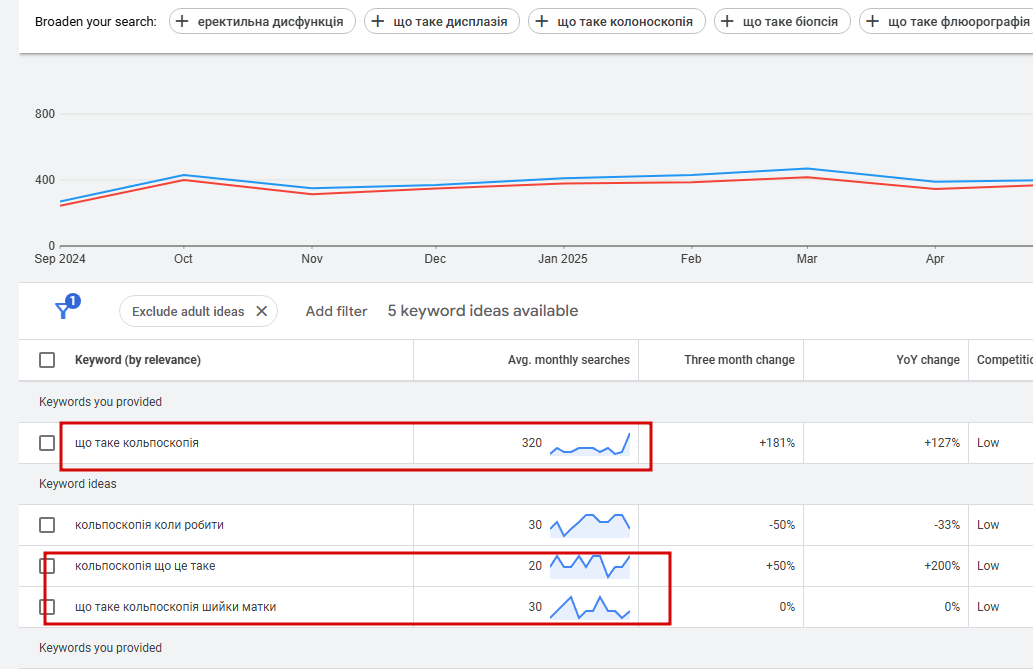Sort by Avg. monthly searches column
Image resolution: width=1033 pixels, height=669 pixels.
click(x=568, y=360)
